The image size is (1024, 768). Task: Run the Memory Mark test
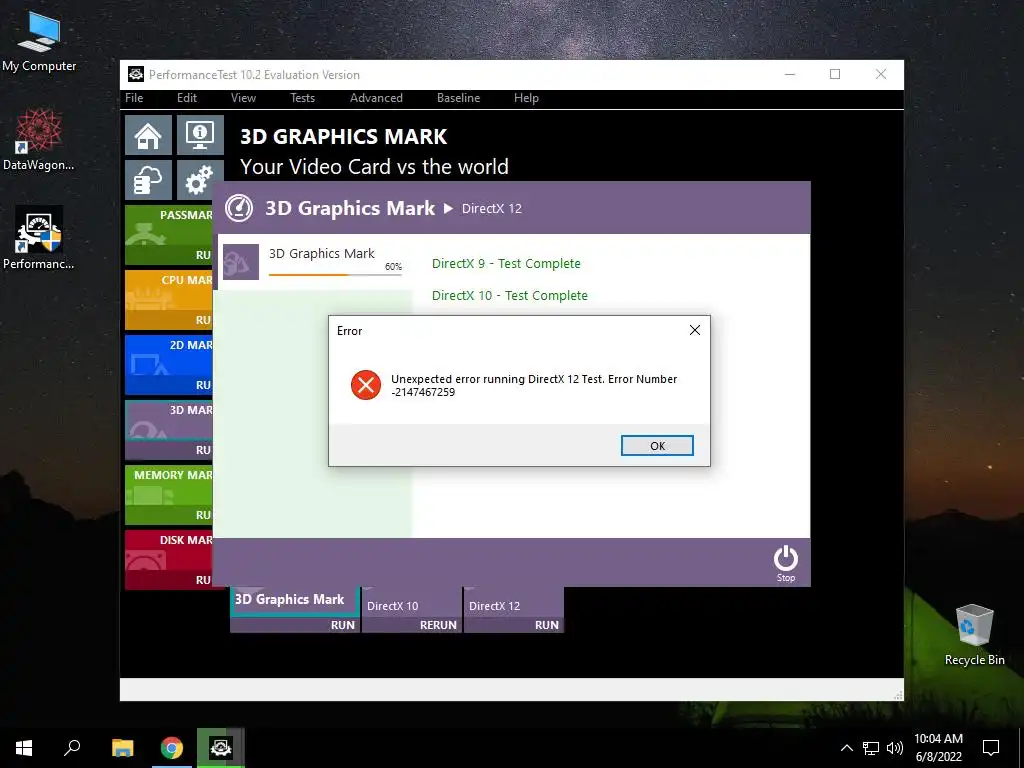pos(203,515)
